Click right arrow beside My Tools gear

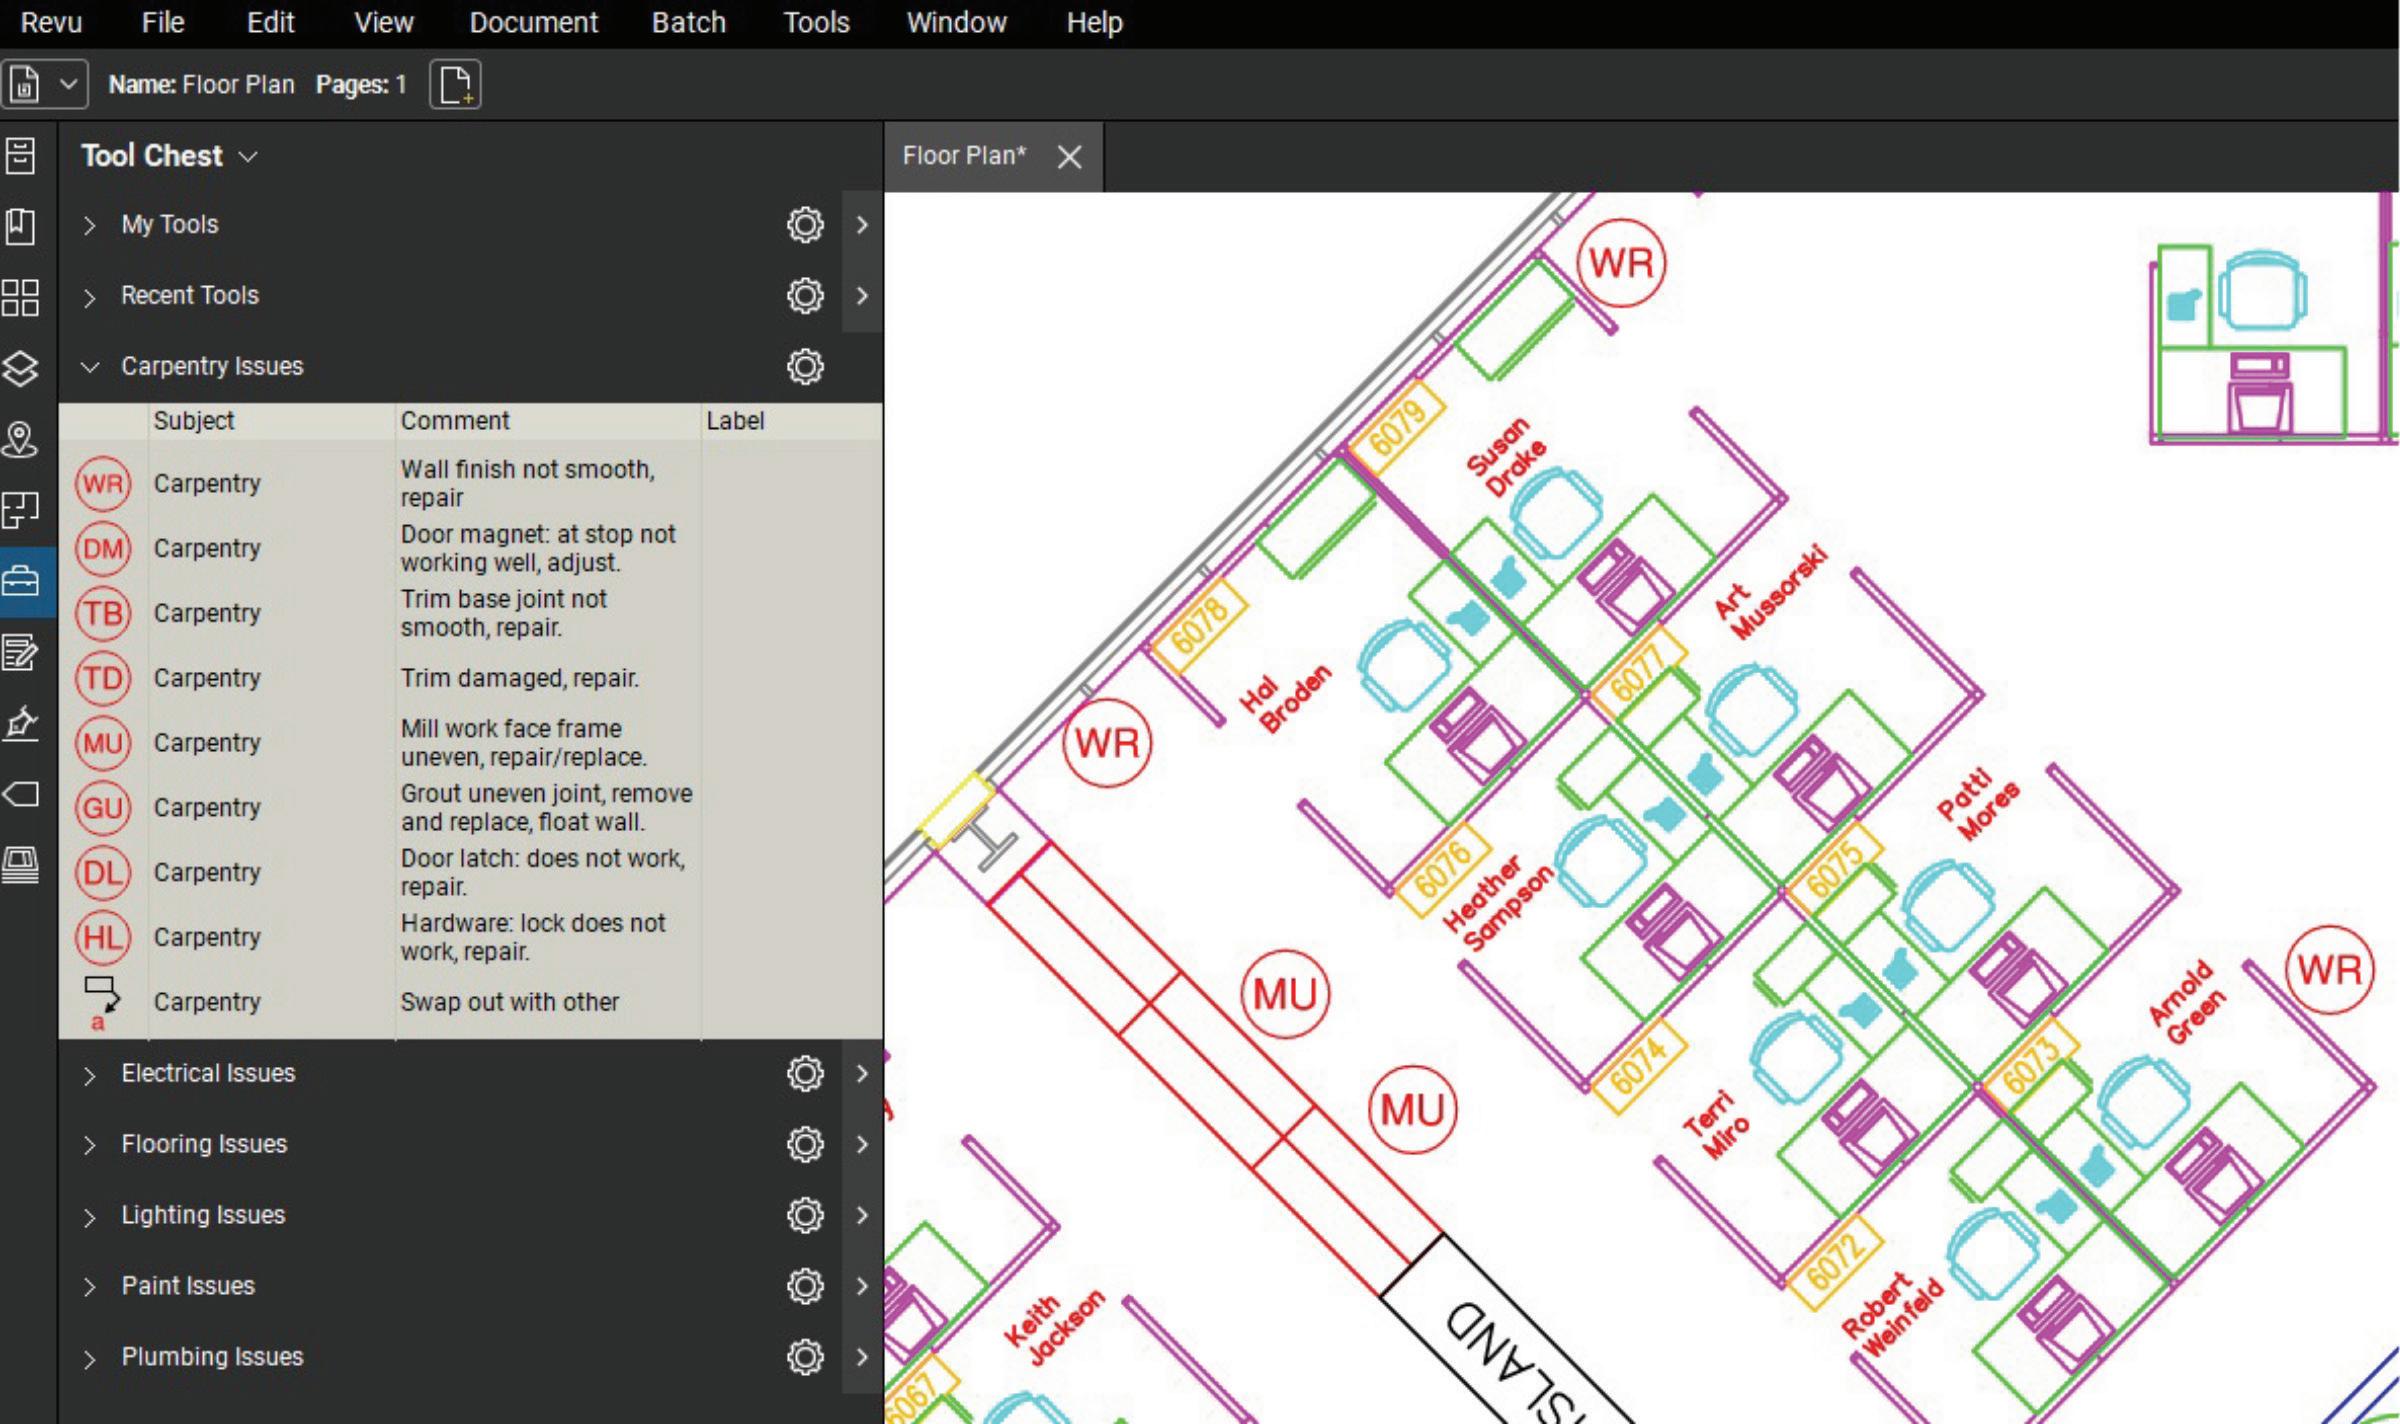[x=862, y=225]
